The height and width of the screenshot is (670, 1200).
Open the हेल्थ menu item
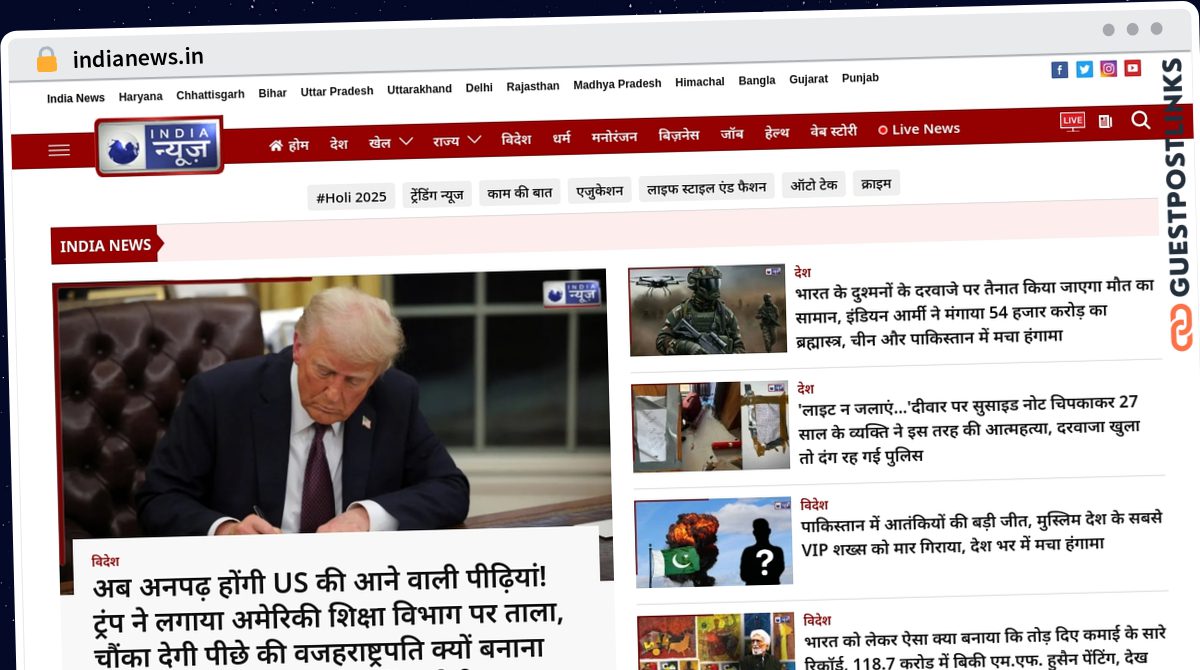[777, 133]
